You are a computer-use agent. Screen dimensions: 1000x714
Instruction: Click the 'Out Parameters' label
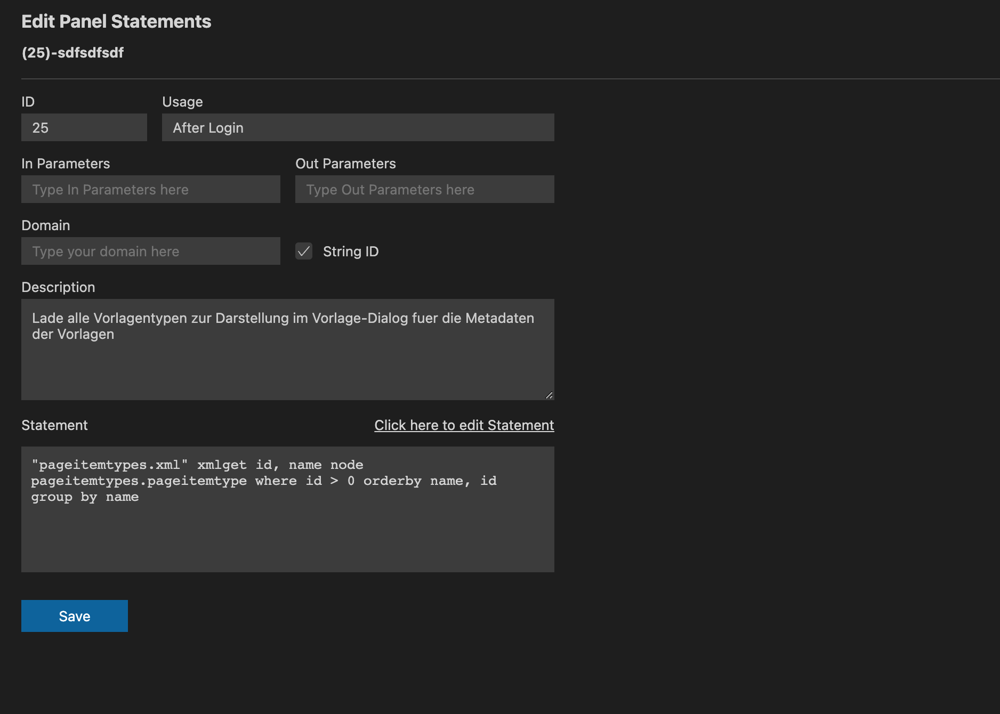tap(346, 164)
